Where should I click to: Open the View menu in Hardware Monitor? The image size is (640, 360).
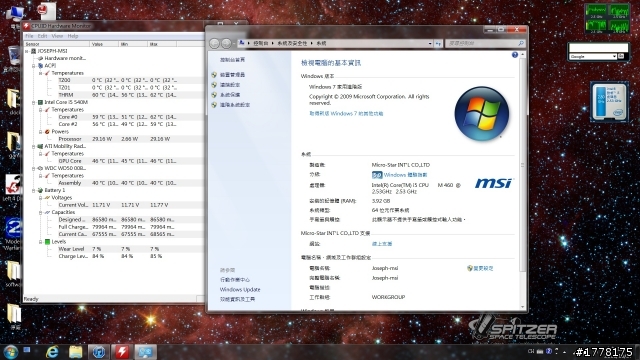(x=57, y=36)
